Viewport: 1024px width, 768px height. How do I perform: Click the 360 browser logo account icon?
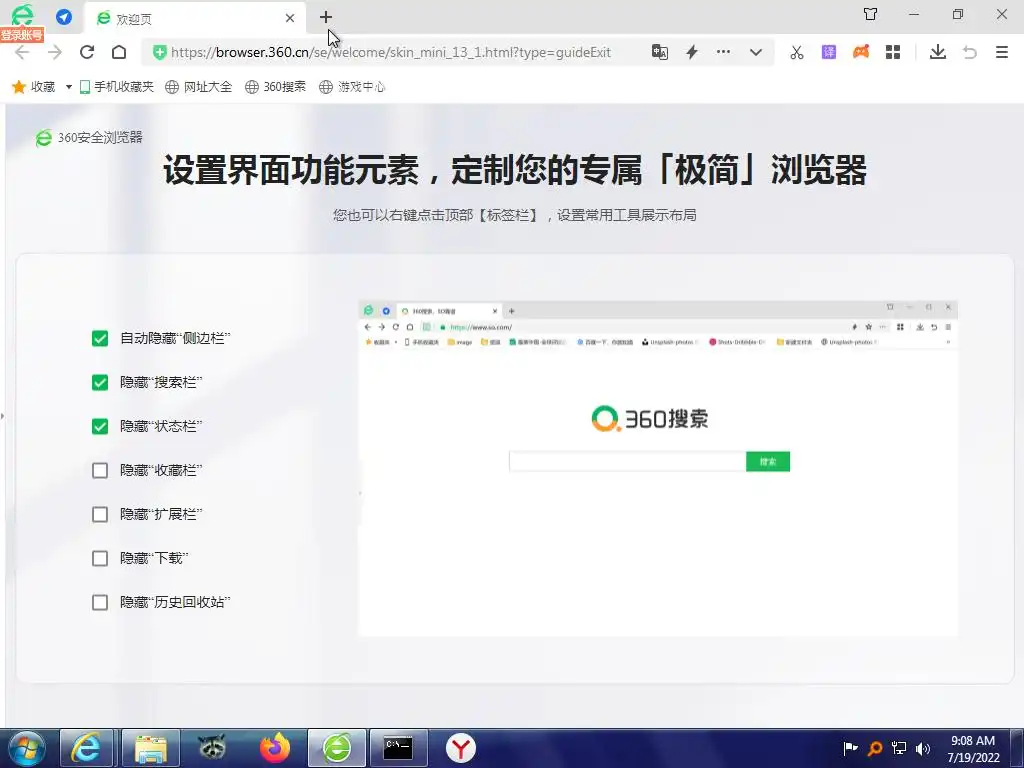(22, 14)
